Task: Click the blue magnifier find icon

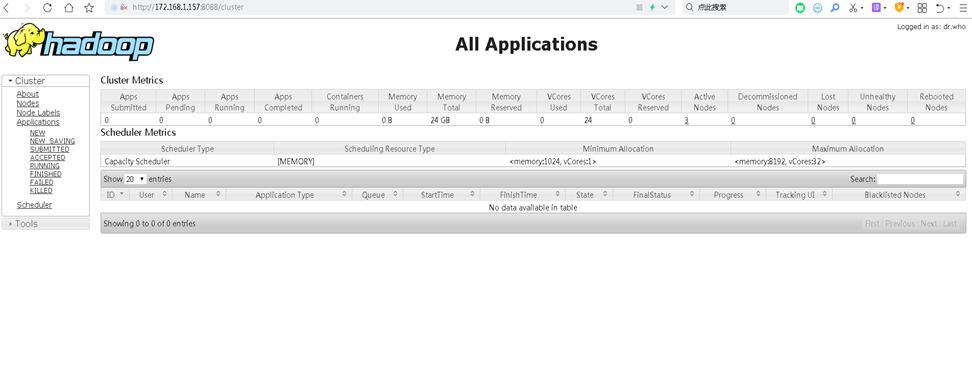Action: (x=834, y=8)
